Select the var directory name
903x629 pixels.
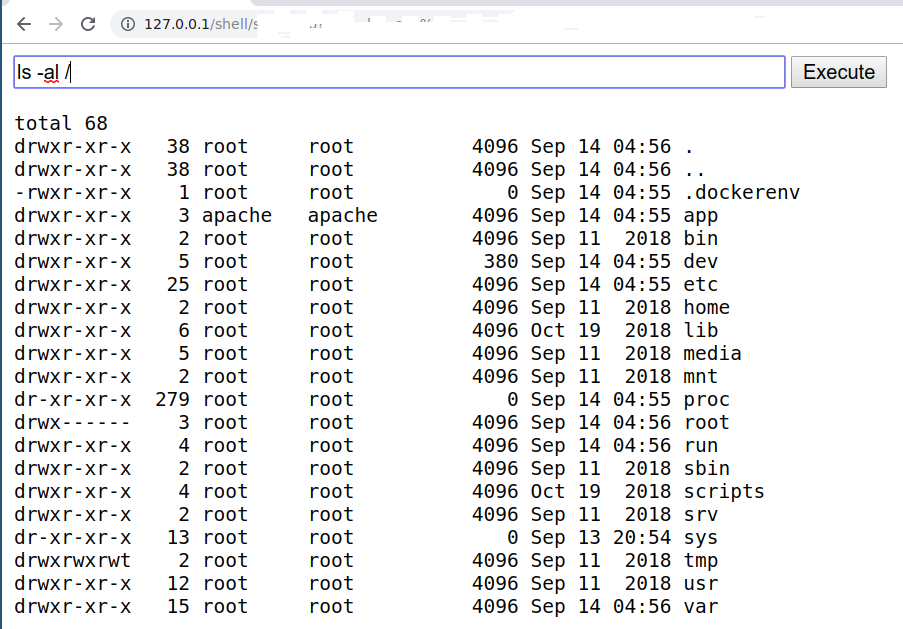[x=701, y=607]
